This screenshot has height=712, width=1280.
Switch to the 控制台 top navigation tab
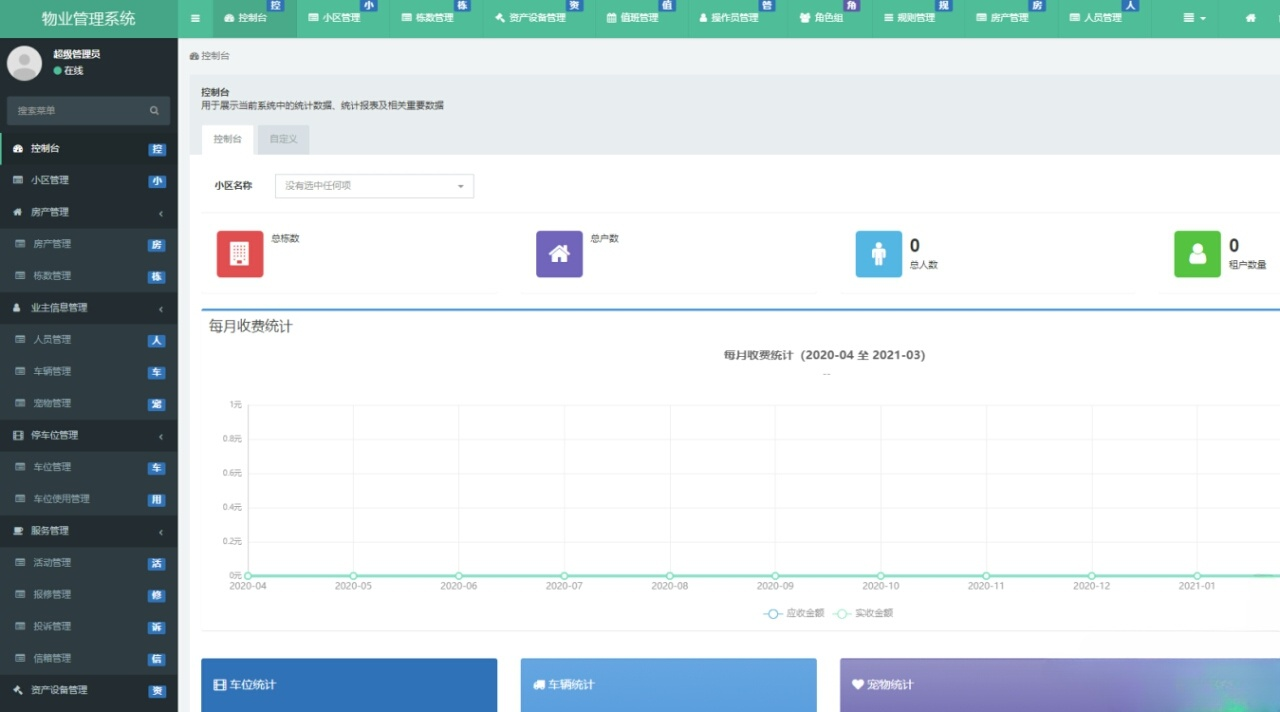(254, 18)
